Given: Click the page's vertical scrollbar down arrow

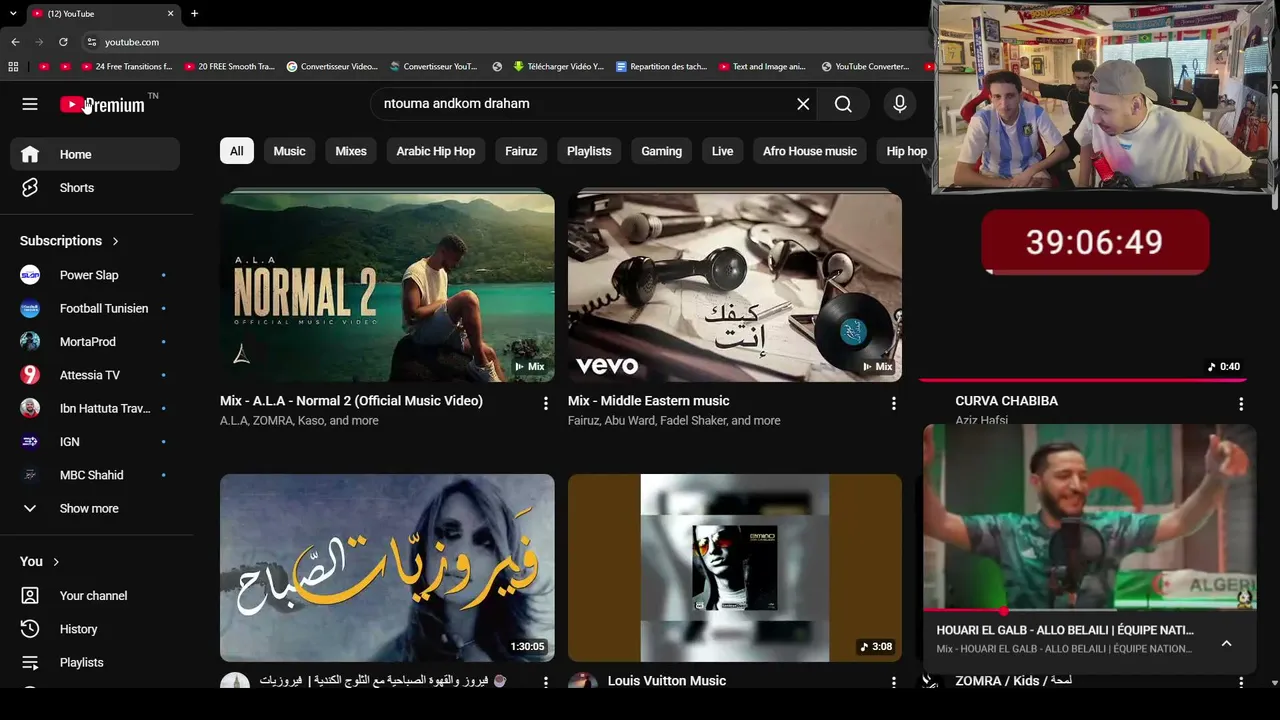Looking at the screenshot, I should pos(1274,683).
